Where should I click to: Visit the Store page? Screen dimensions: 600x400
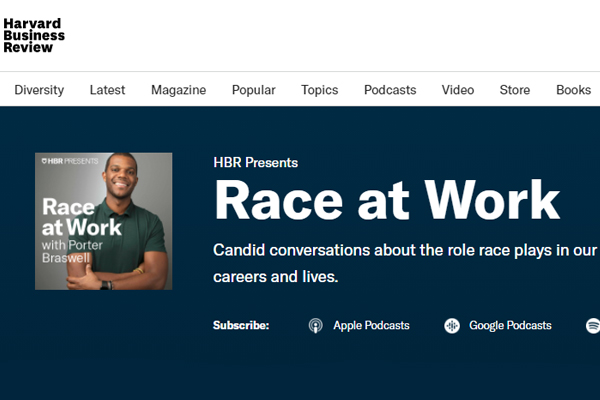pyautogui.click(x=515, y=90)
